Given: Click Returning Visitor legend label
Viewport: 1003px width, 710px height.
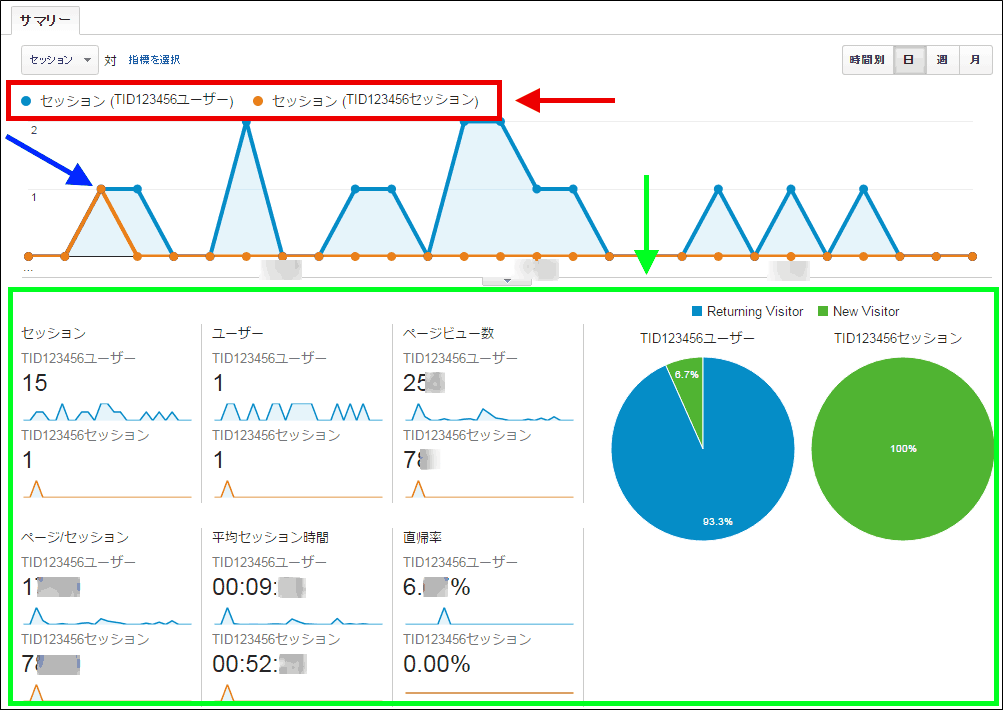Looking at the screenshot, I should pos(755,312).
